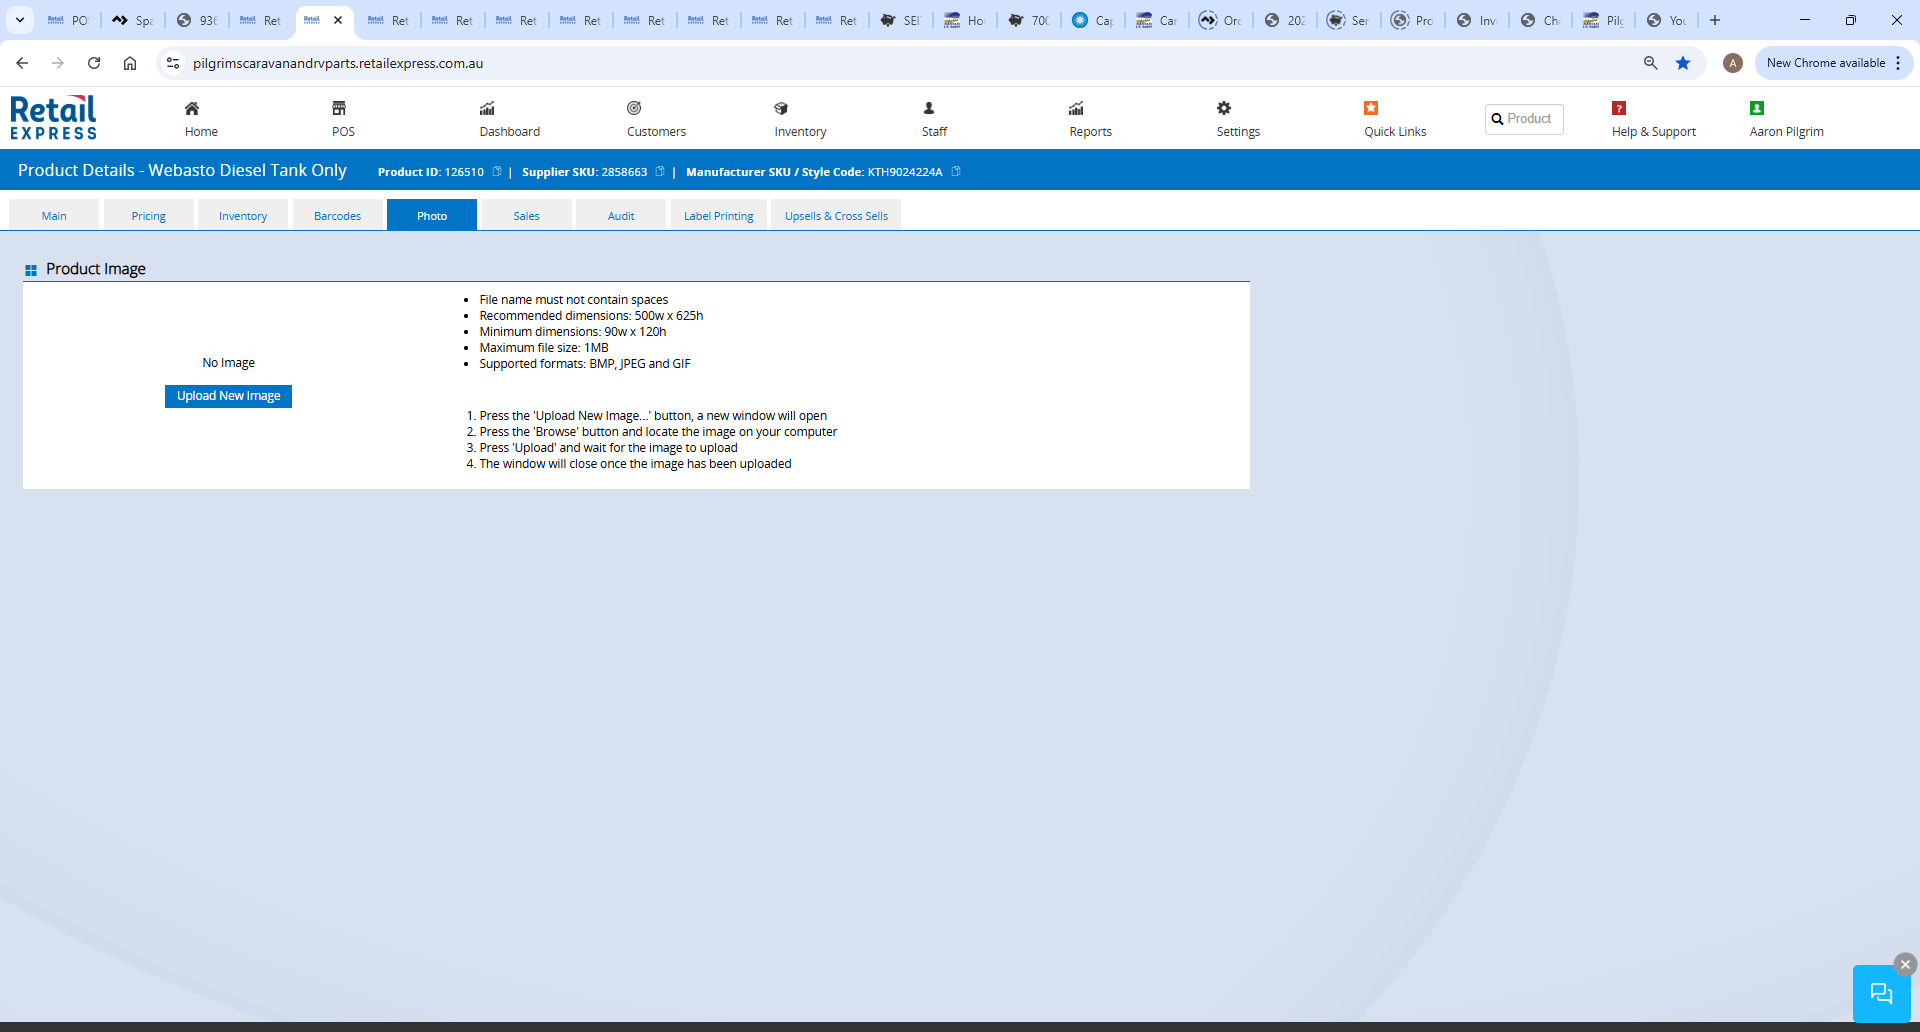This screenshot has width=1920, height=1032.
Task: Click the Retail Express logo
Action: pos(54,118)
